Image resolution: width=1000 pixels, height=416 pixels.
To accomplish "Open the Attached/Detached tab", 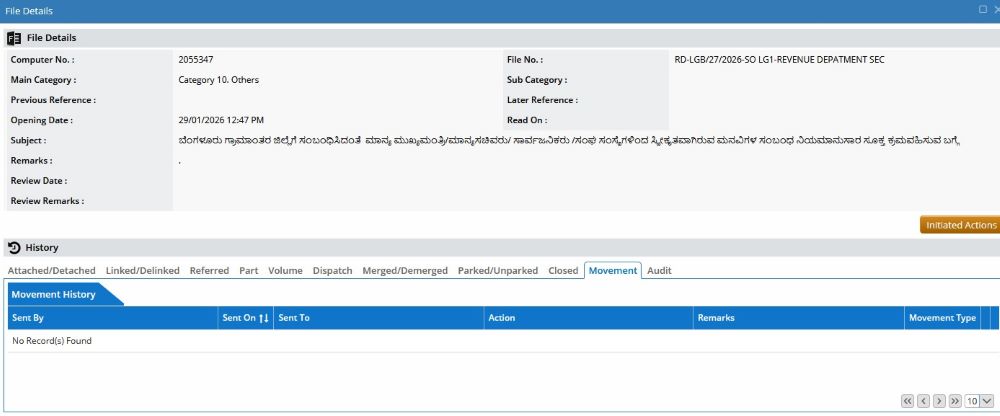I will pyautogui.click(x=52, y=271).
